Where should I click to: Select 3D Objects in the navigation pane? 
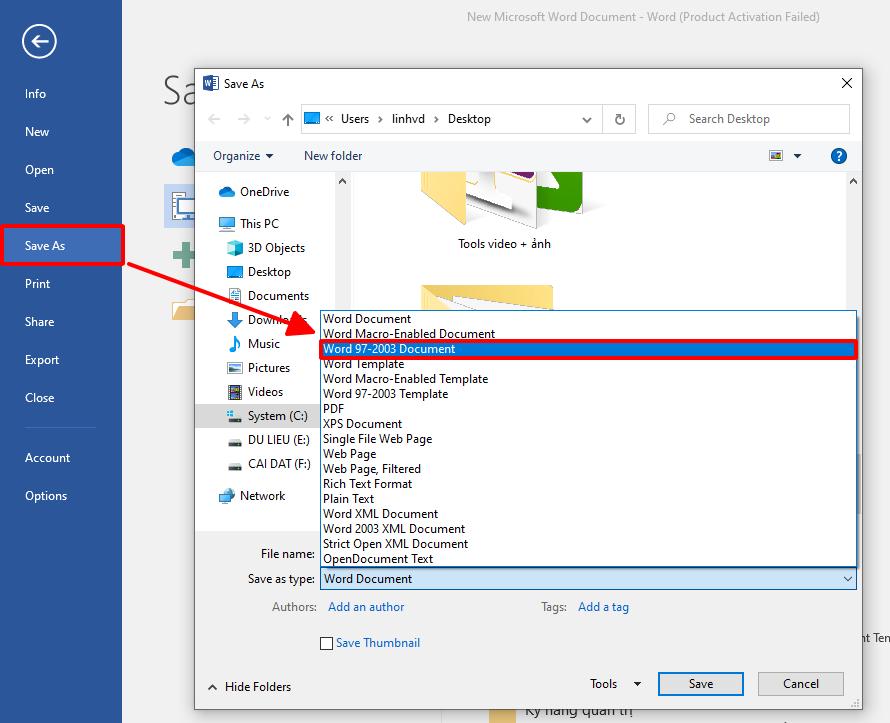(266, 248)
